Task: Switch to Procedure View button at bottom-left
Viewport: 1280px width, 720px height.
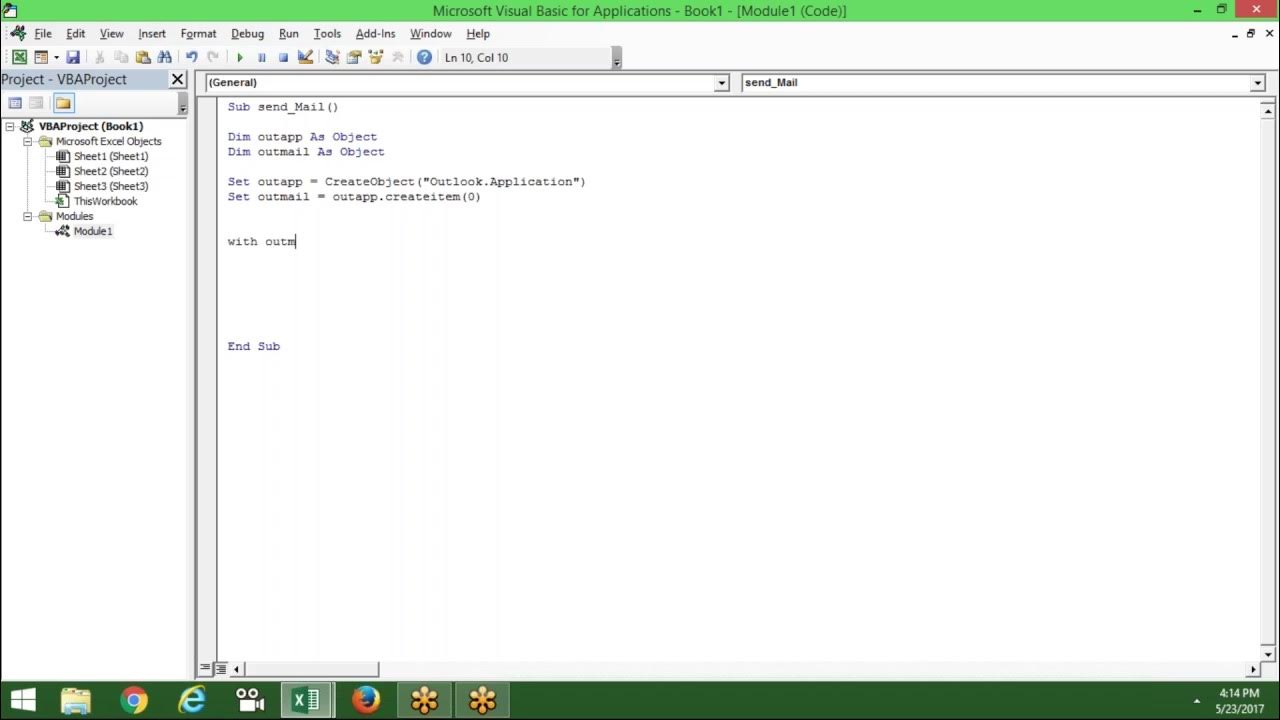Action: pyautogui.click(x=205, y=669)
